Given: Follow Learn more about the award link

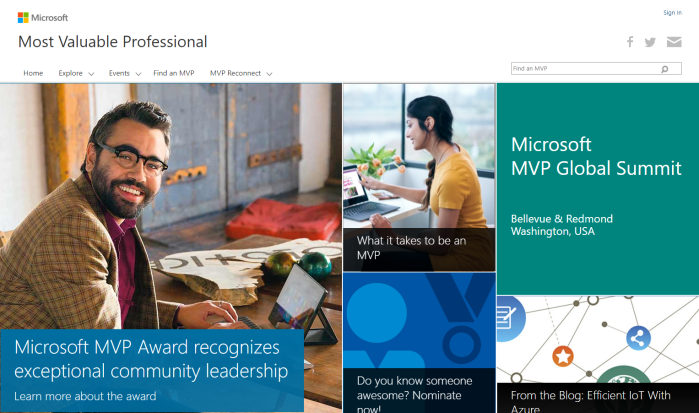Looking at the screenshot, I should click(x=85, y=396).
